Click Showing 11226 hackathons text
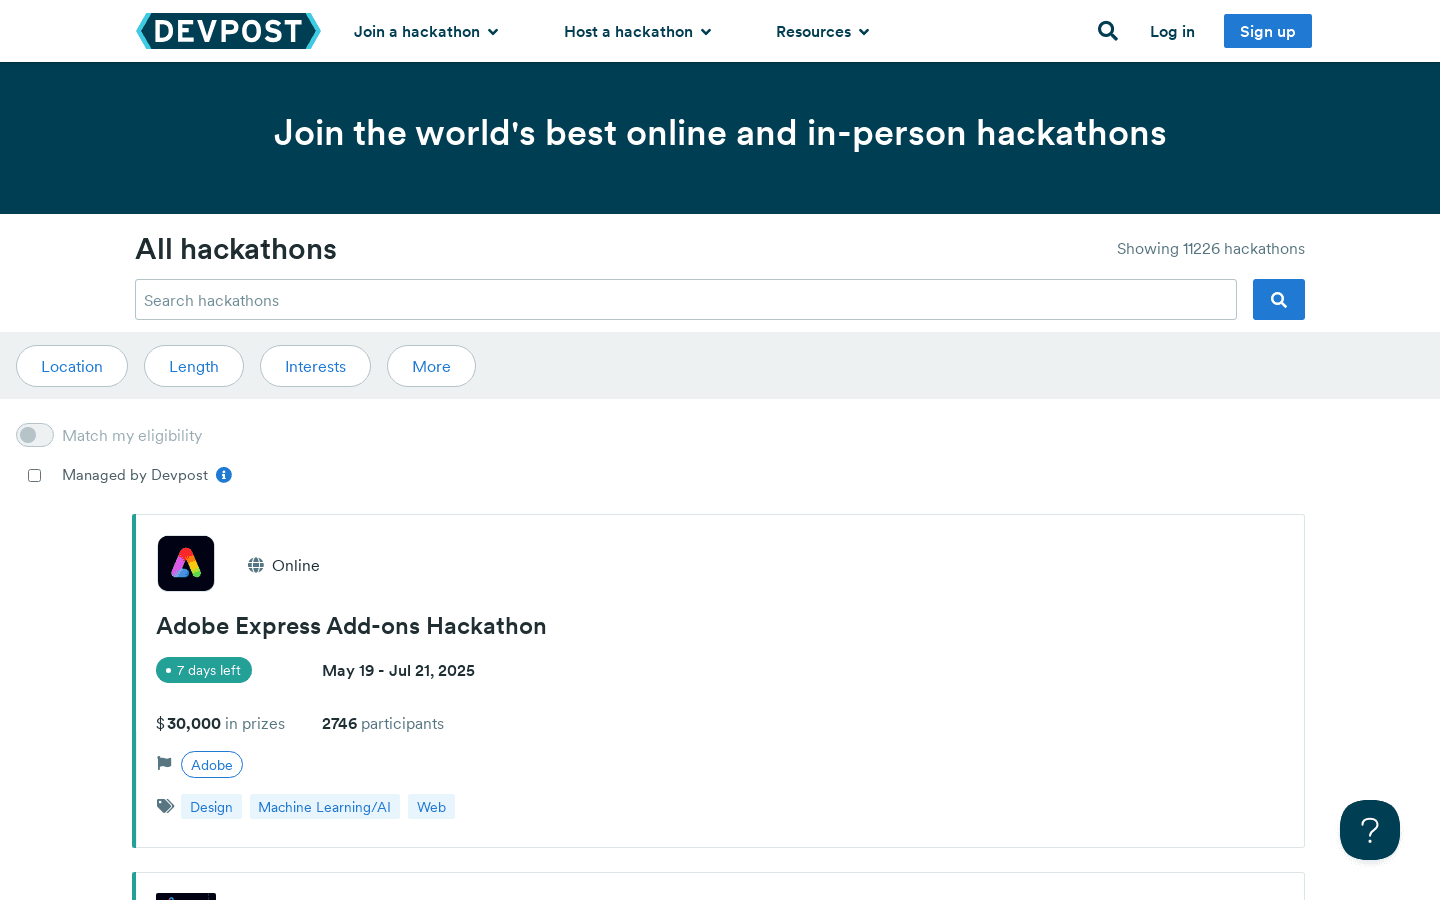Screen dimensions: 1440x900 (1211, 249)
